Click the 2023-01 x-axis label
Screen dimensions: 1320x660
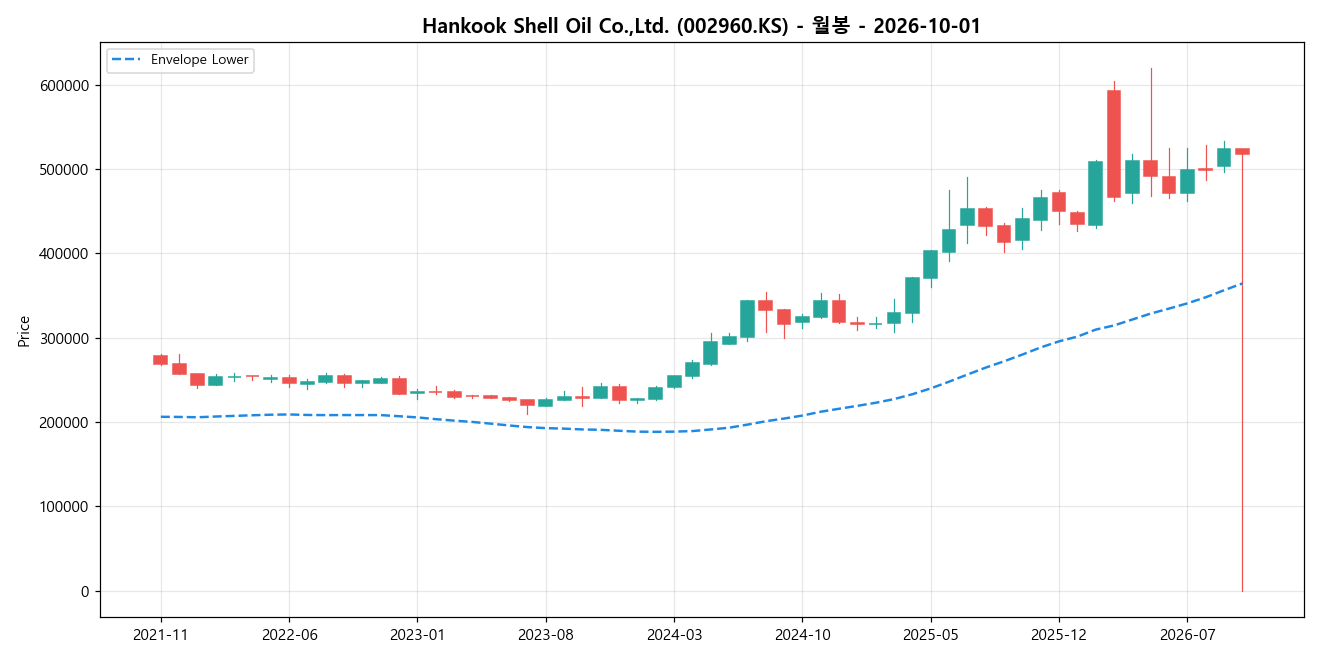(417, 635)
